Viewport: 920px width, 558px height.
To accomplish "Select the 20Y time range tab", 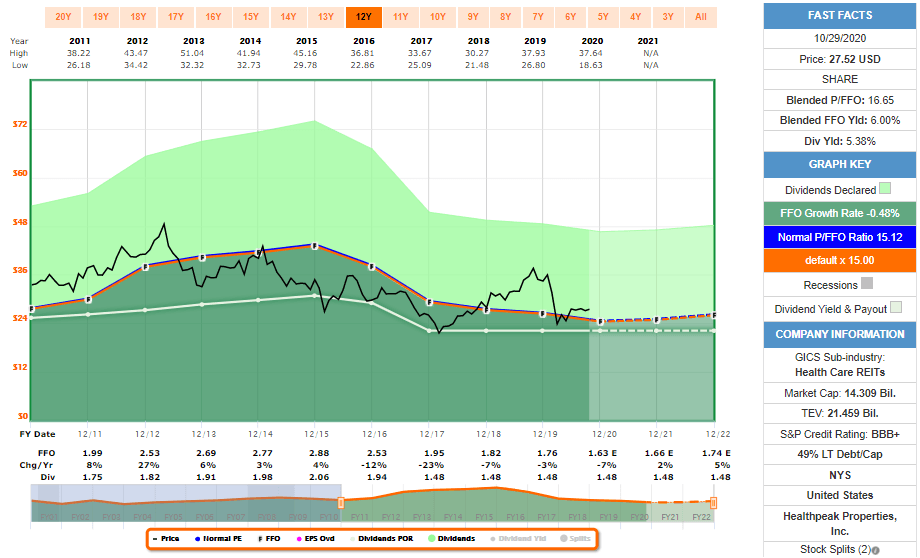I will click(x=63, y=17).
